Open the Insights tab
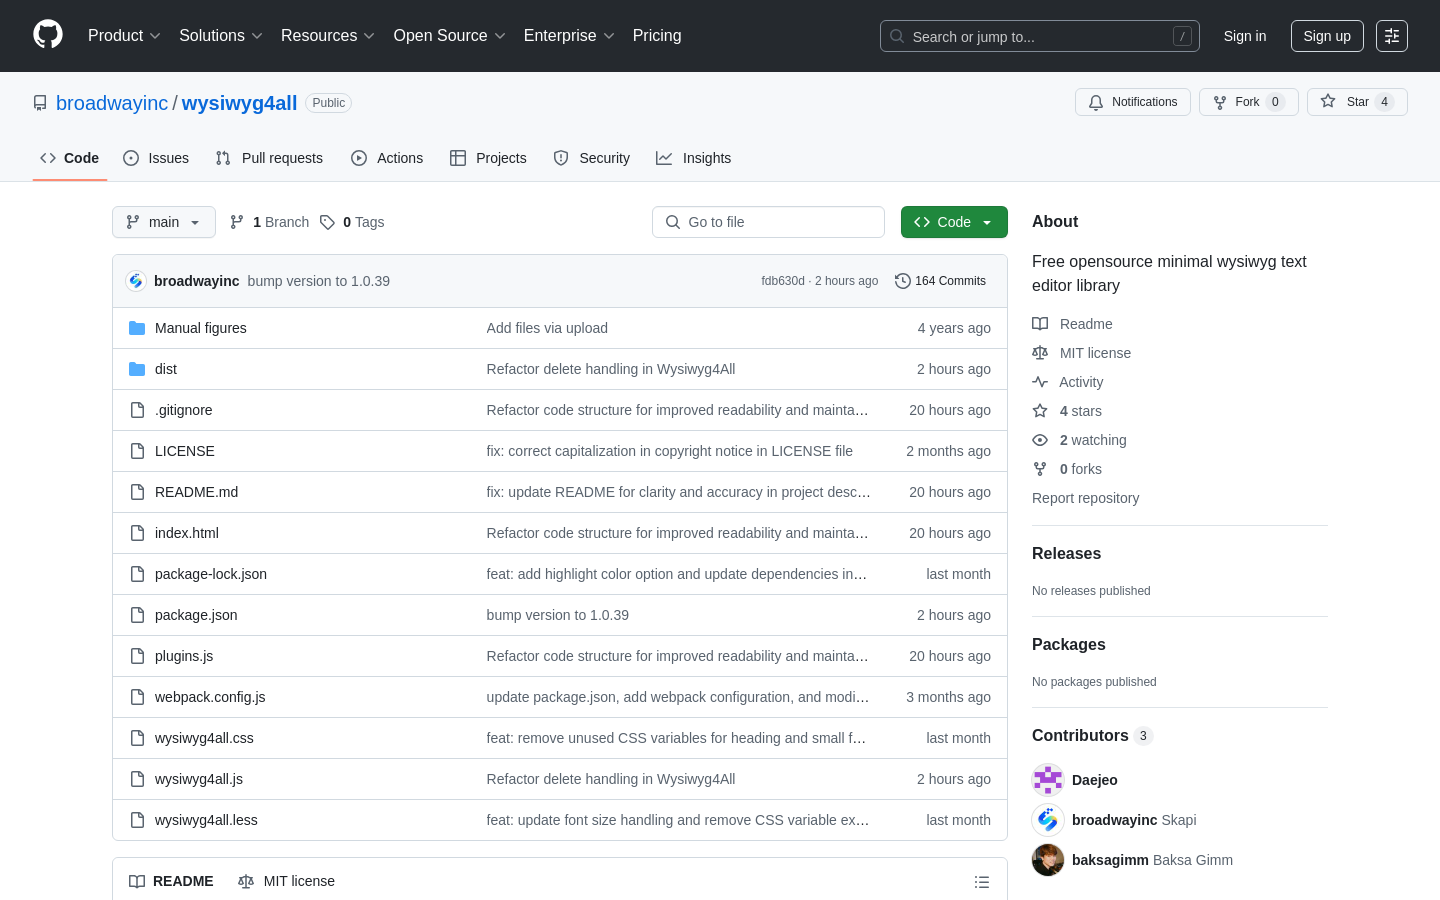Screen dimensions: 1440x900 click(x=693, y=158)
